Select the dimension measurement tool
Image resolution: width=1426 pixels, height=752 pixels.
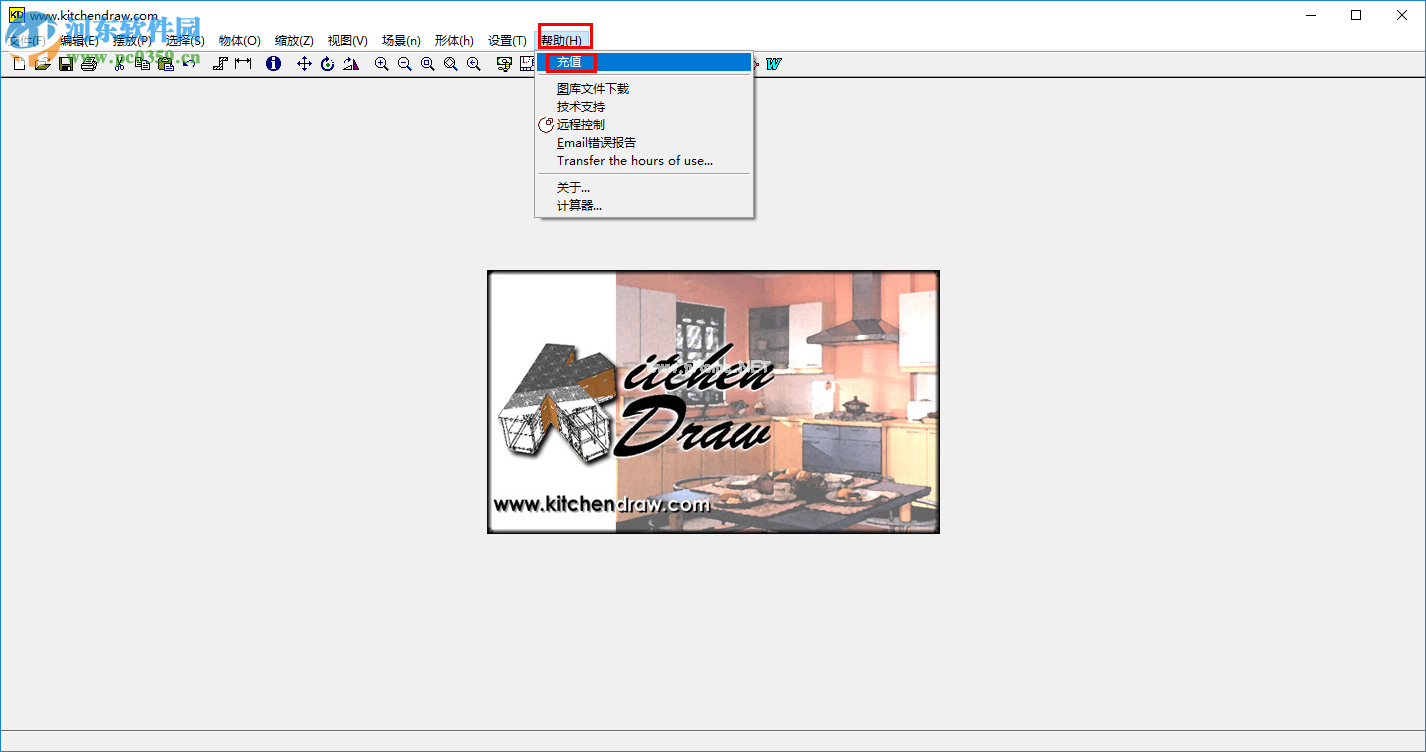pyautogui.click(x=243, y=64)
